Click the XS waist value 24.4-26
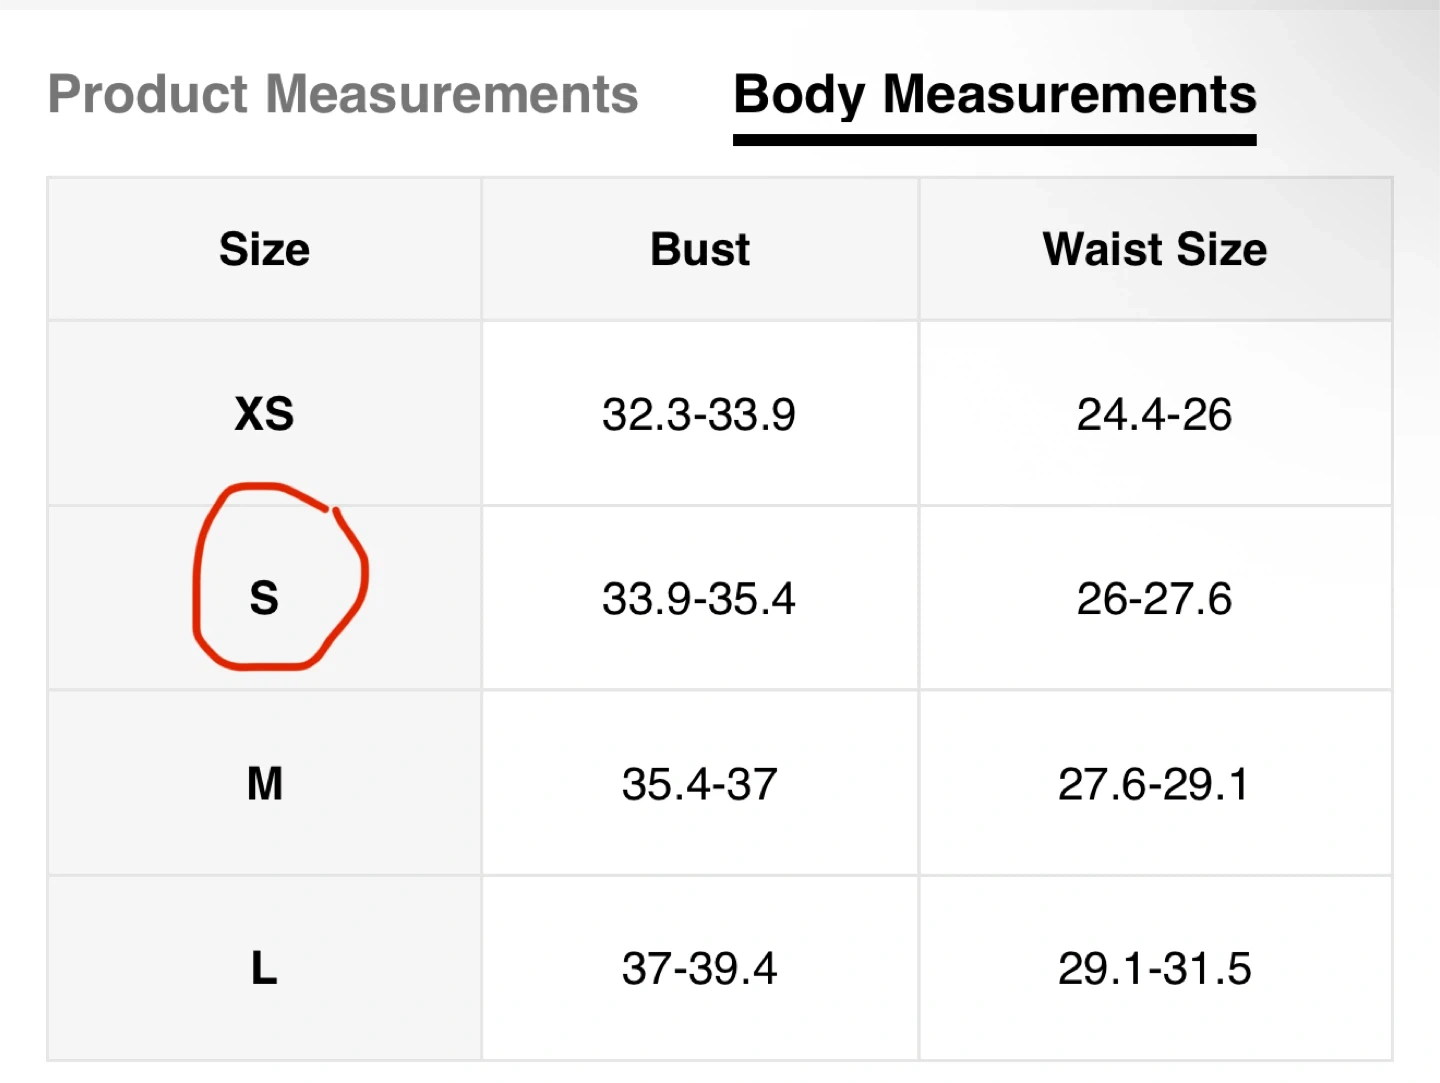The image size is (1440, 1083). coord(1154,414)
